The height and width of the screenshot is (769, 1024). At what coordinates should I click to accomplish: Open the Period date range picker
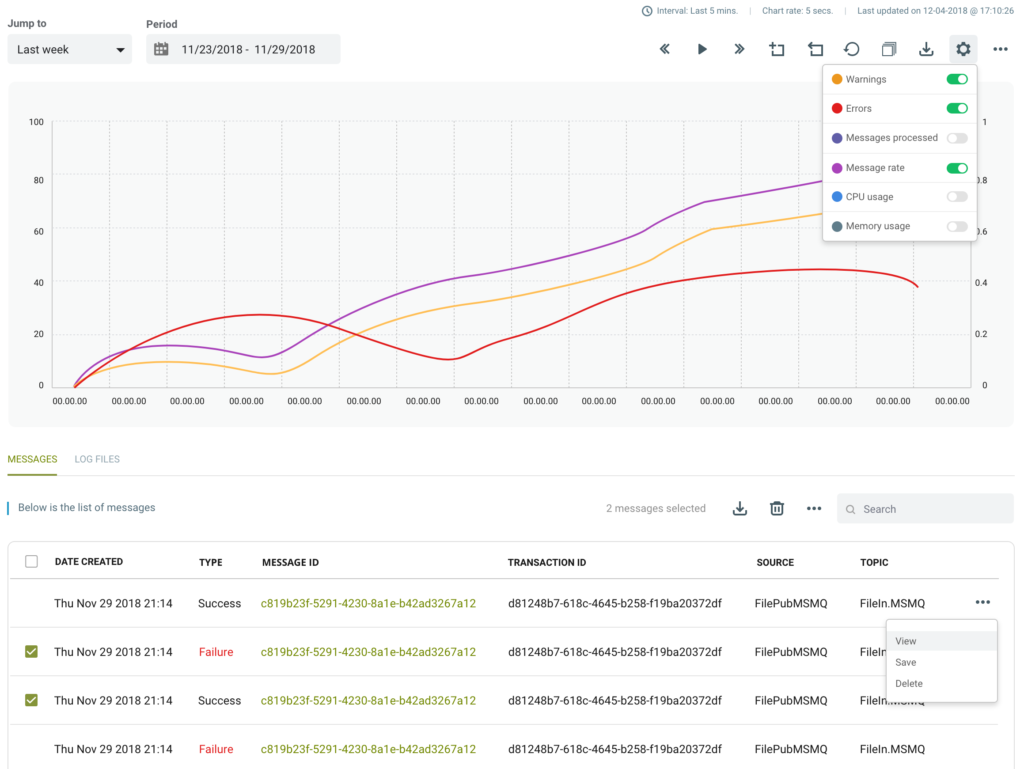coord(243,50)
